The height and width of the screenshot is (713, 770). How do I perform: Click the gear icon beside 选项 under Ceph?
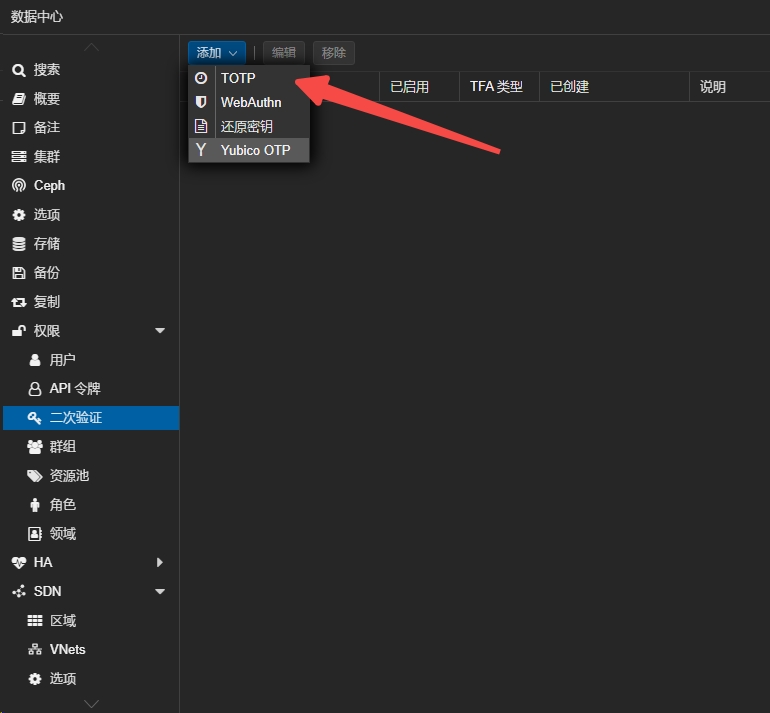point(19,215)
